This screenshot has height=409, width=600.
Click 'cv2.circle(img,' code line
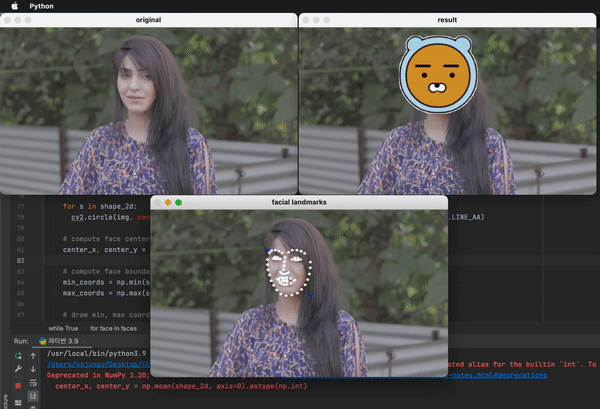[x=102, y=217]
